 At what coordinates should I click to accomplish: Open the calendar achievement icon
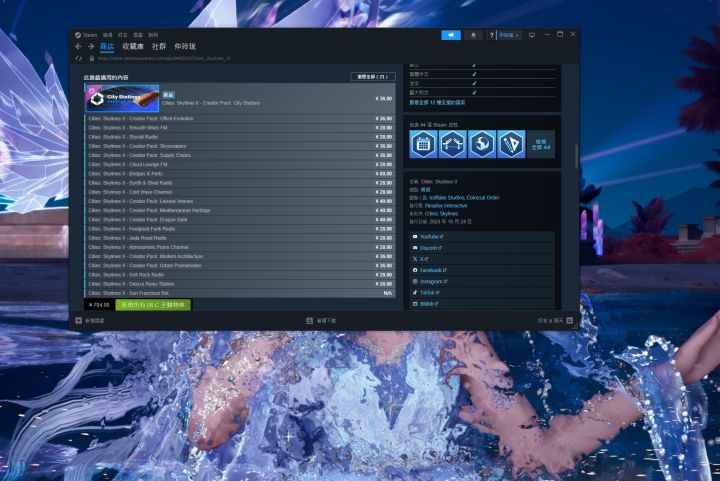click(x=423, y=144)
